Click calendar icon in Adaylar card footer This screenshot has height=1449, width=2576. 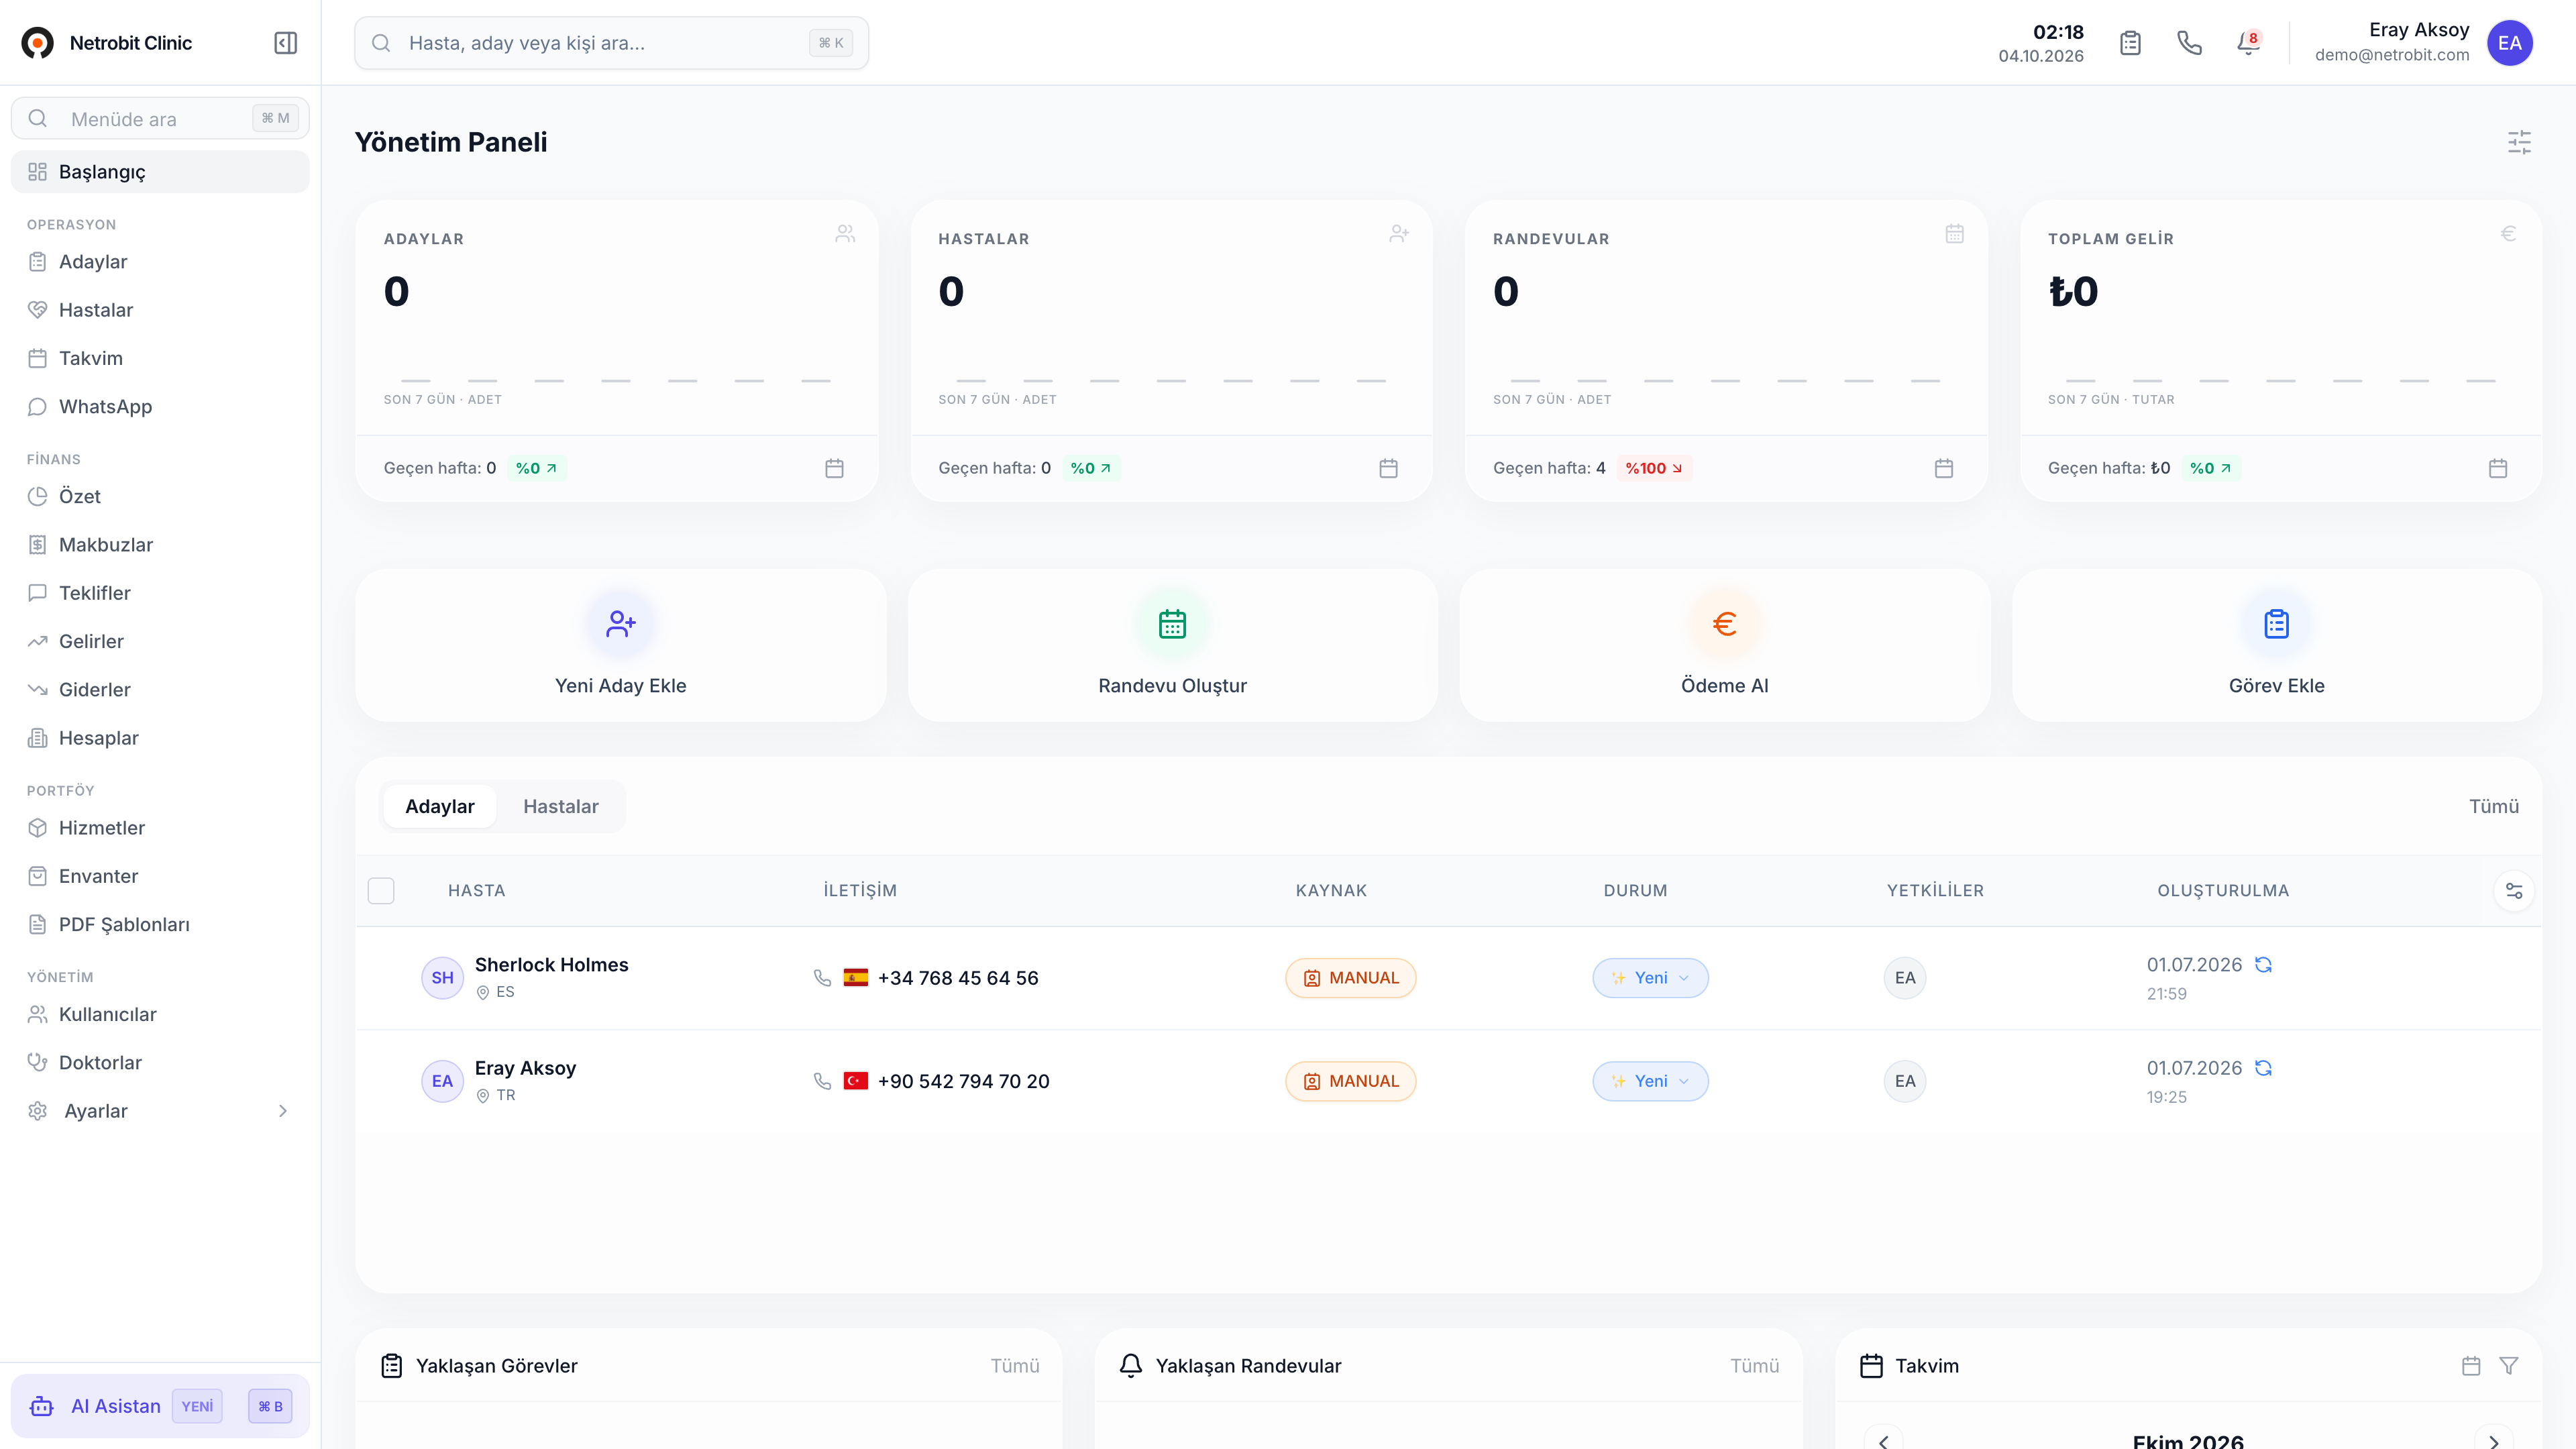click(834, 468)
